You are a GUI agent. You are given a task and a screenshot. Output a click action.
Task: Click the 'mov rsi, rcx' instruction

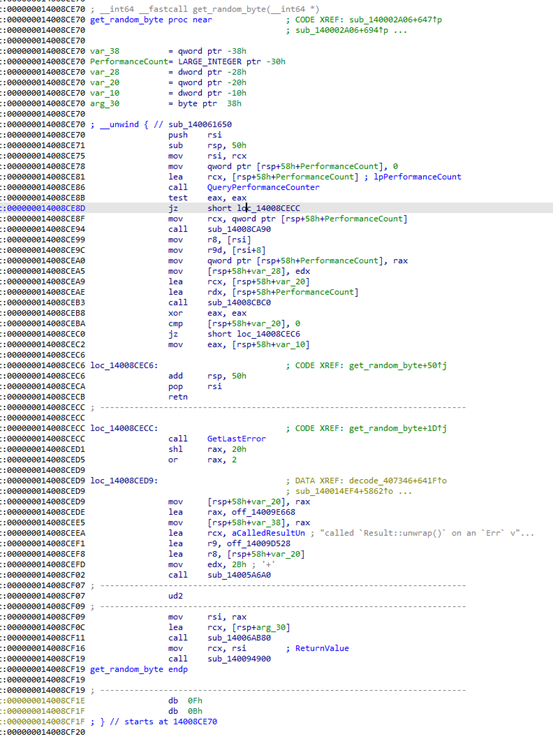tap(207, 156)
